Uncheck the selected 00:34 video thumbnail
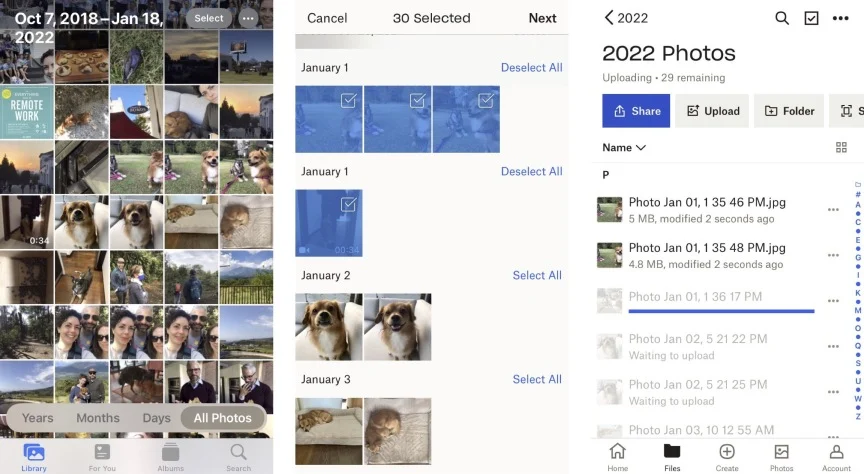The image size is (864, 474). pos(329,223)
